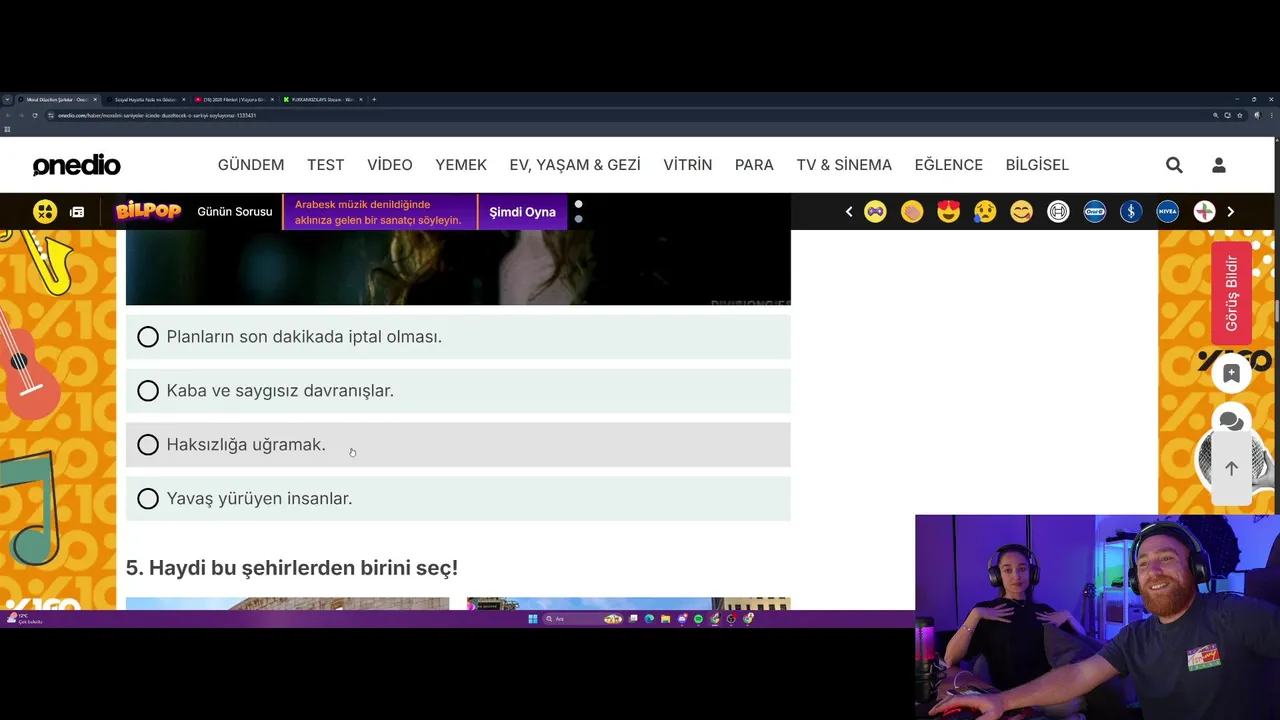This screenshot has width=1280, height=720.
Task: Open the BİLGİSEL menu item
Action: coord(1037,165)
